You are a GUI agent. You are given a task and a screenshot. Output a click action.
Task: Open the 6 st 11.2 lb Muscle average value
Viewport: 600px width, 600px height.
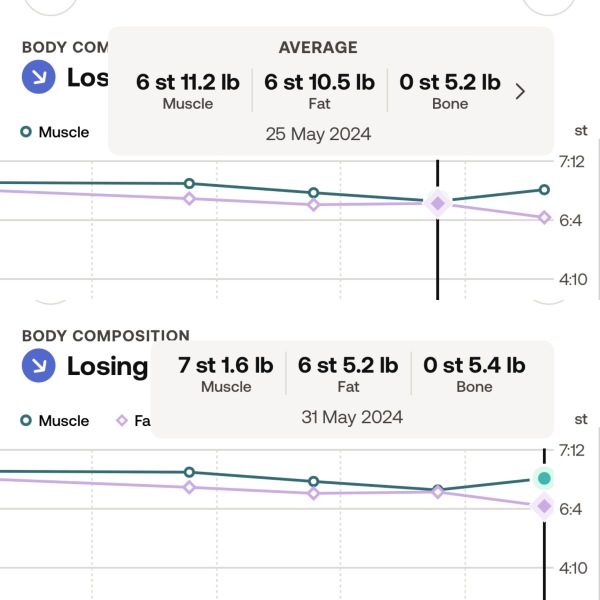(188, 90)
